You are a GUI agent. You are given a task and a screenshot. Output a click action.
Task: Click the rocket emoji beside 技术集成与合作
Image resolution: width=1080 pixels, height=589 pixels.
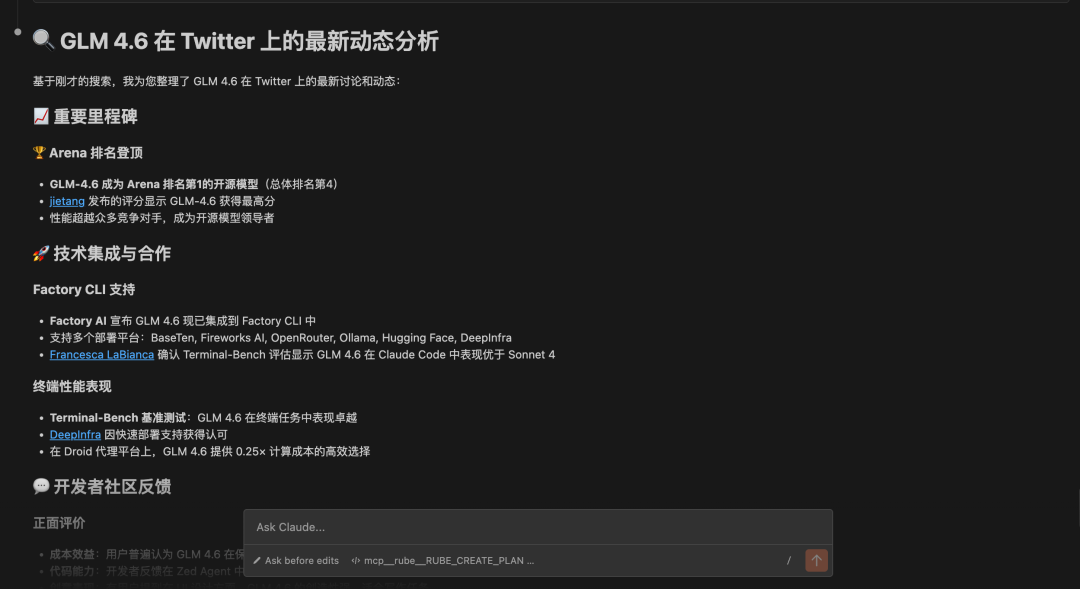(x=41, y=254)
